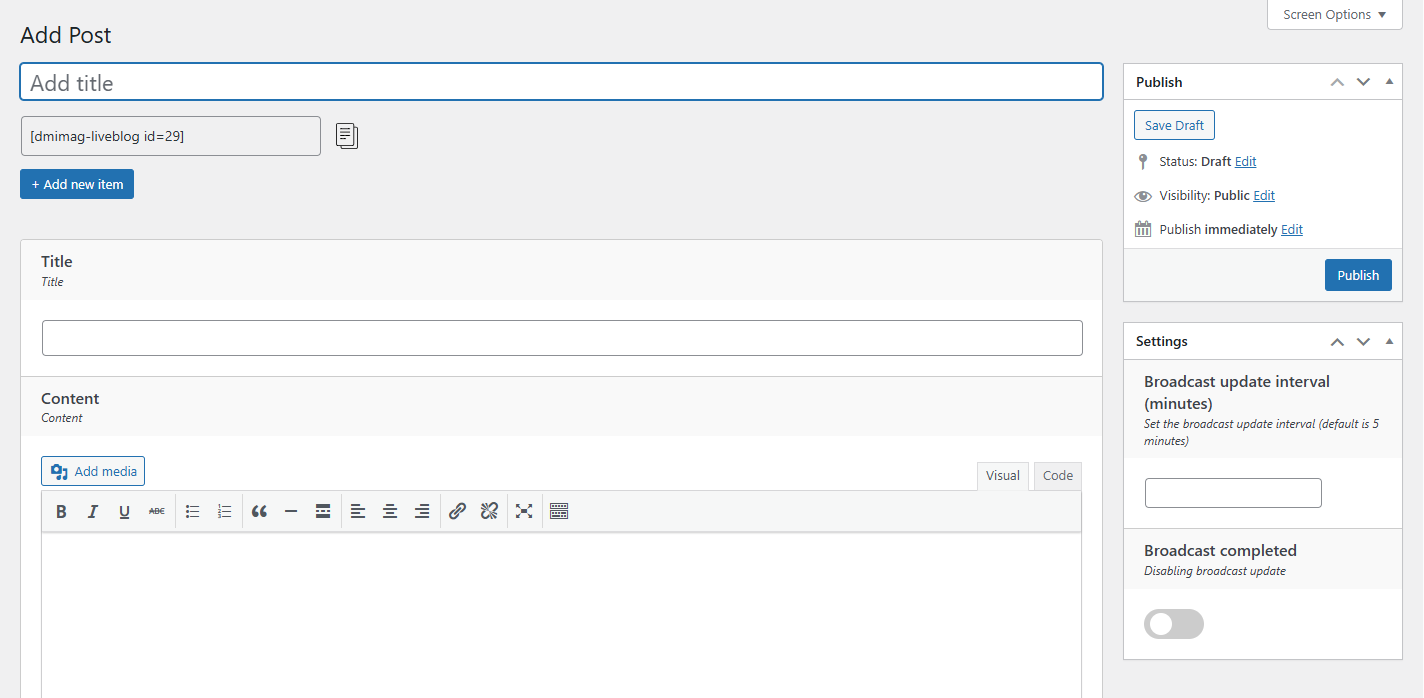Edit the publish date
The height and width of the screenshot is (698, 1424).
(x=1292, y=230)
